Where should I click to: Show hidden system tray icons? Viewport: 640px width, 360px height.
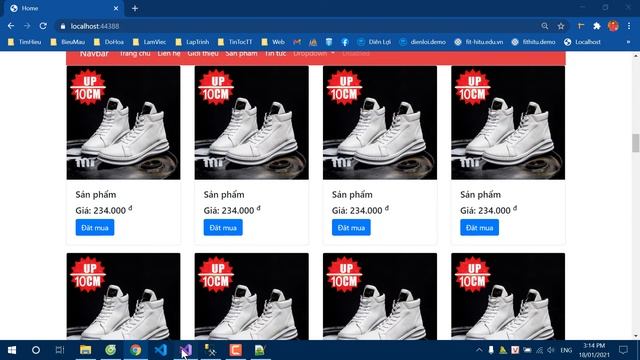coord(479,350)
